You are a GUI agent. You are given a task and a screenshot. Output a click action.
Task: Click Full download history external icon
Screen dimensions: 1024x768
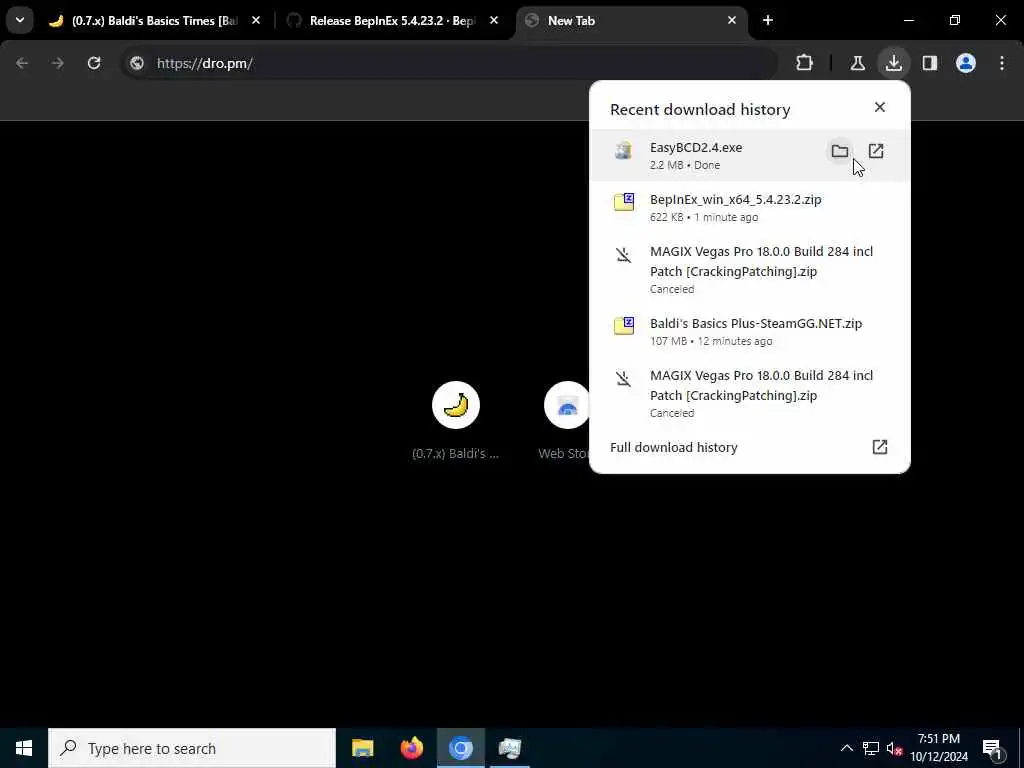pyautogui.click(x=880, y=447)
